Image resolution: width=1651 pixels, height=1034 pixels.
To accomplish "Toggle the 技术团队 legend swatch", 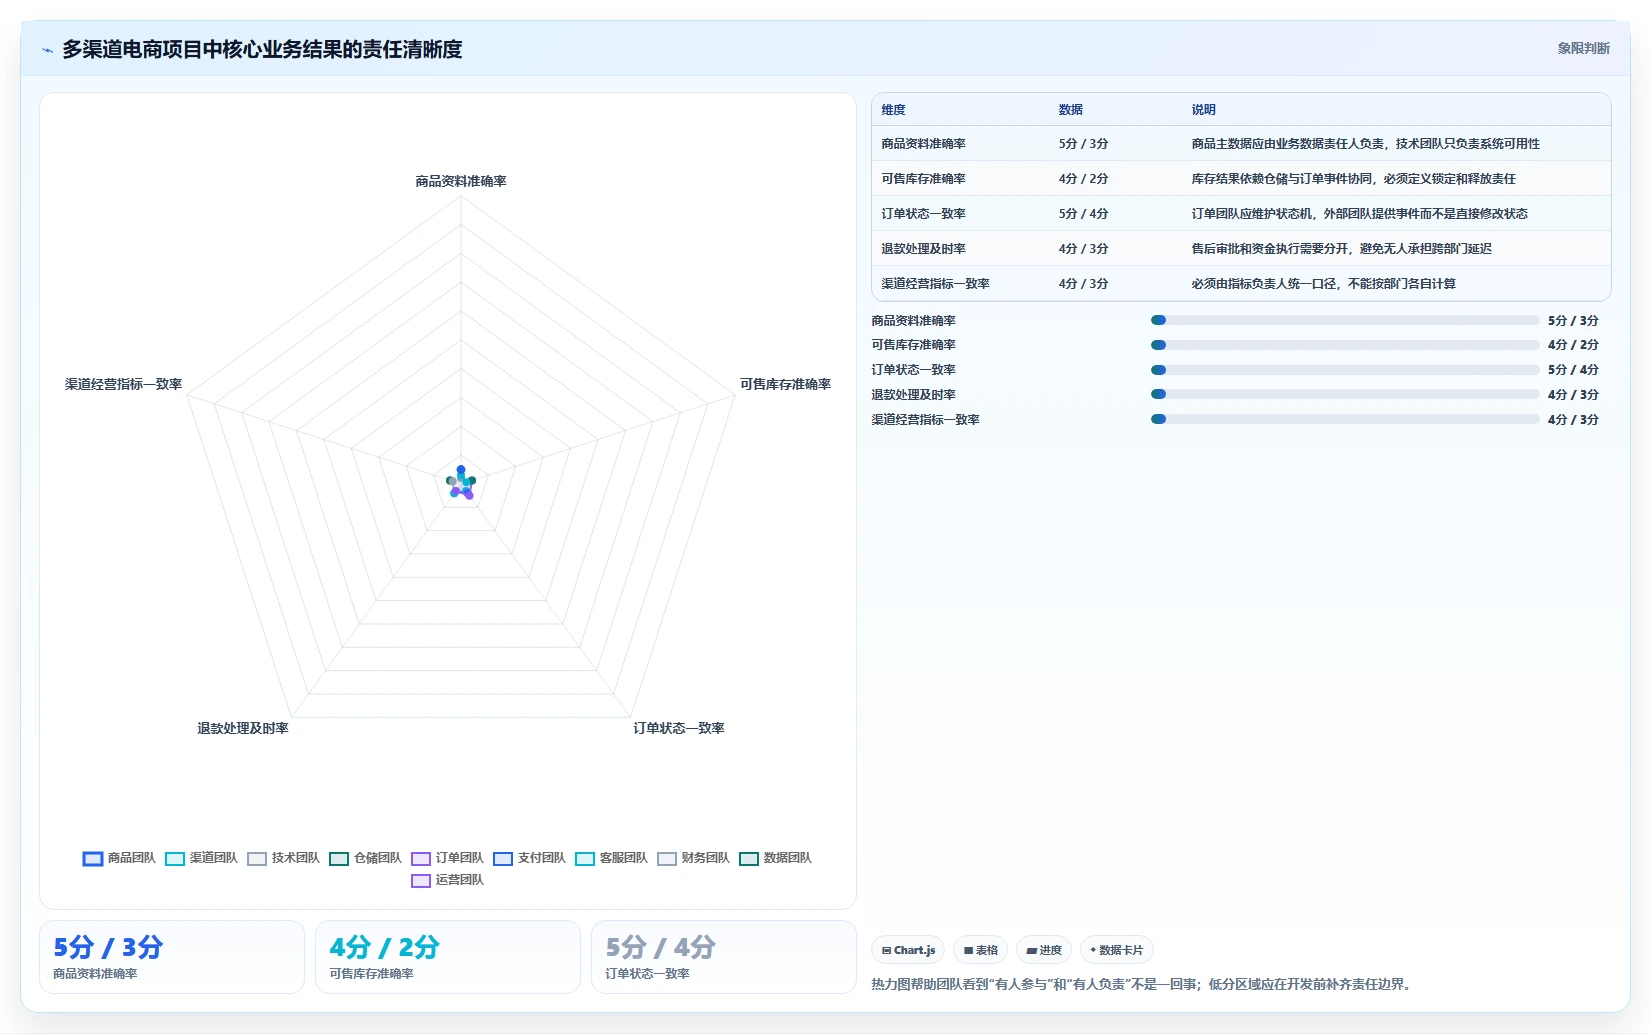I will coord(257,859).
